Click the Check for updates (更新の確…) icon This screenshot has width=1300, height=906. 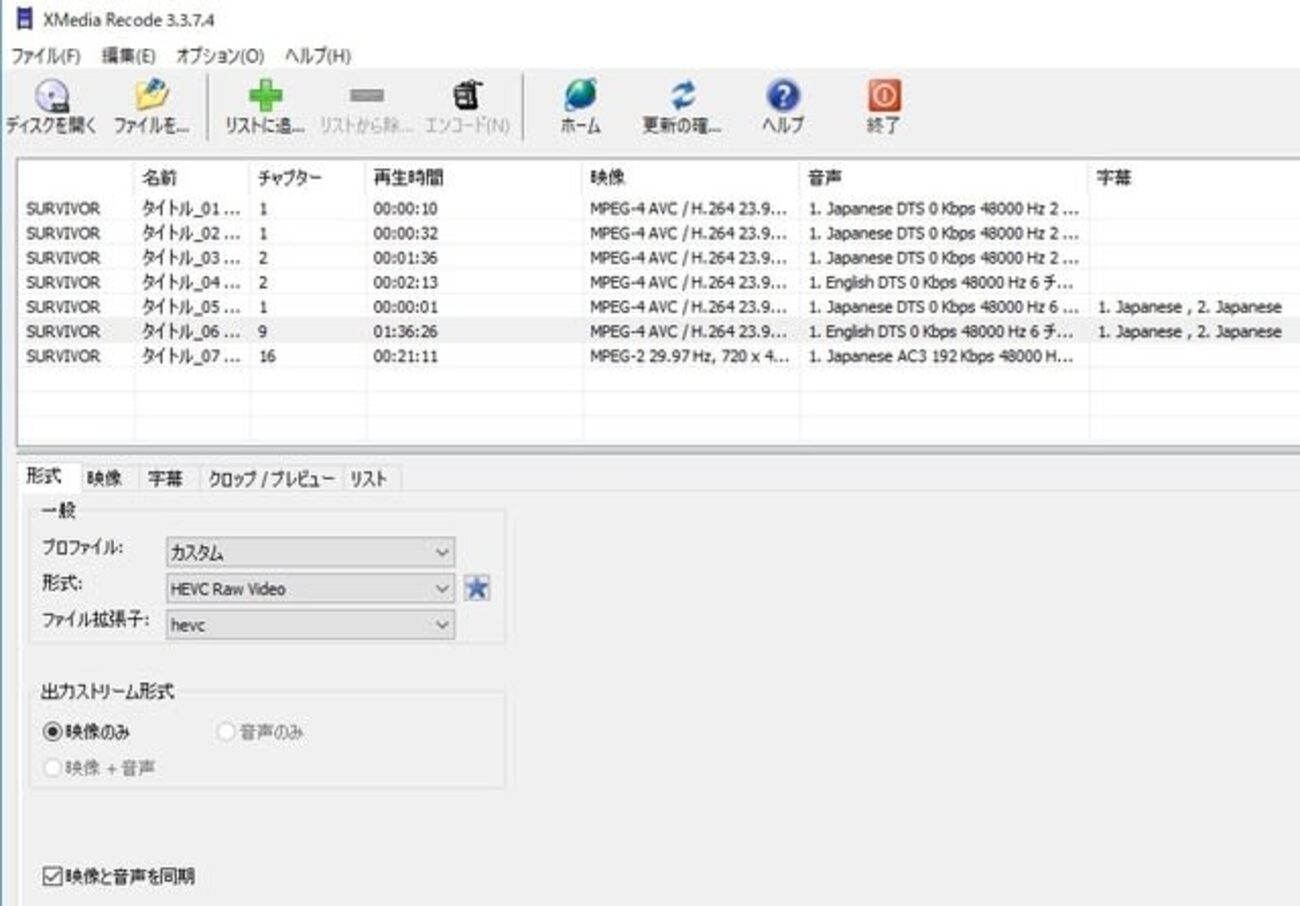[x=683, y=96]
